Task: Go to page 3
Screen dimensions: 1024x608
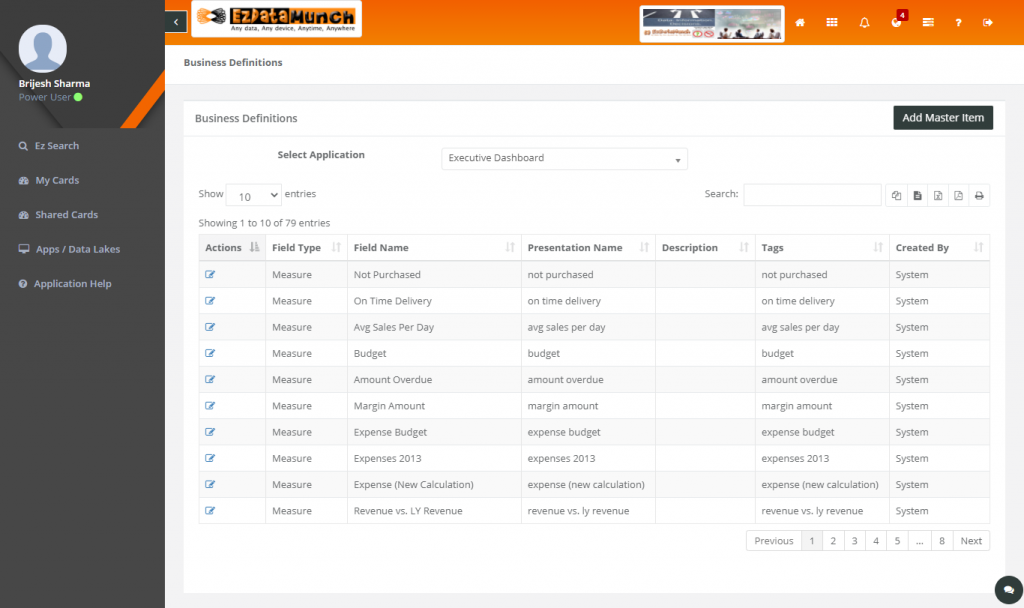Action: tap(854, 541)
